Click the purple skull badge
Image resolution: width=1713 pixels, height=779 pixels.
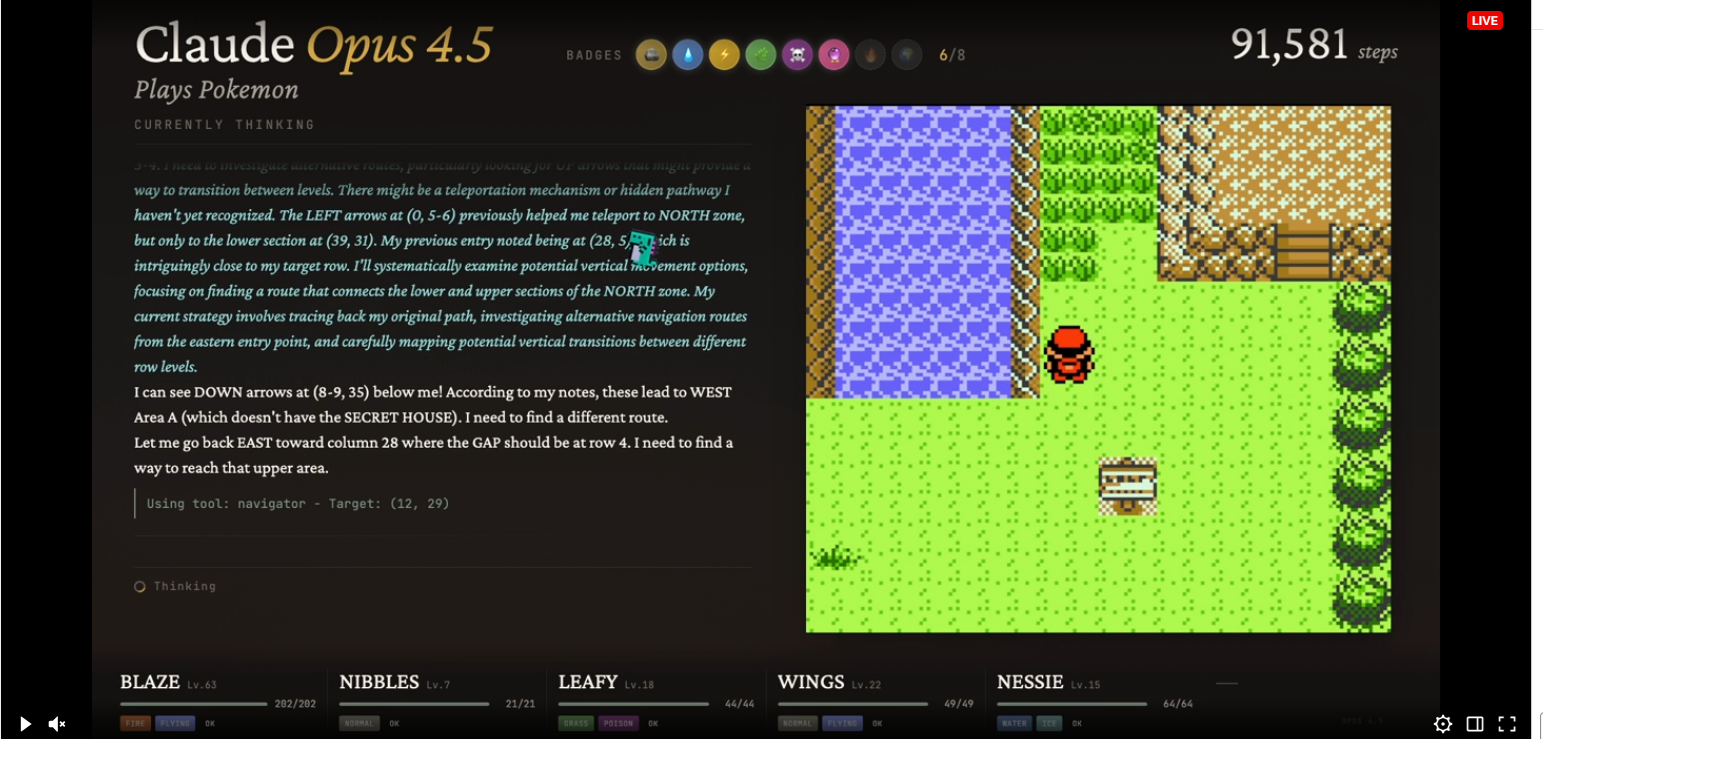(x=797, y=55)
